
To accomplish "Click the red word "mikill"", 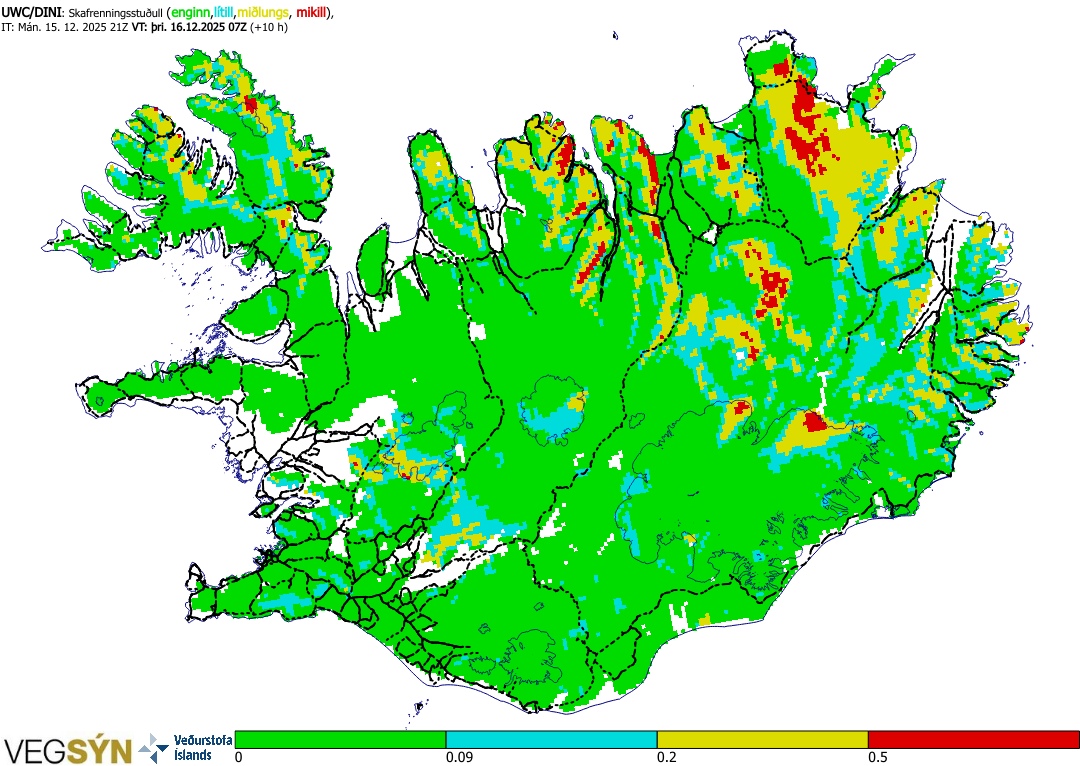I will [x=312, y=12].
